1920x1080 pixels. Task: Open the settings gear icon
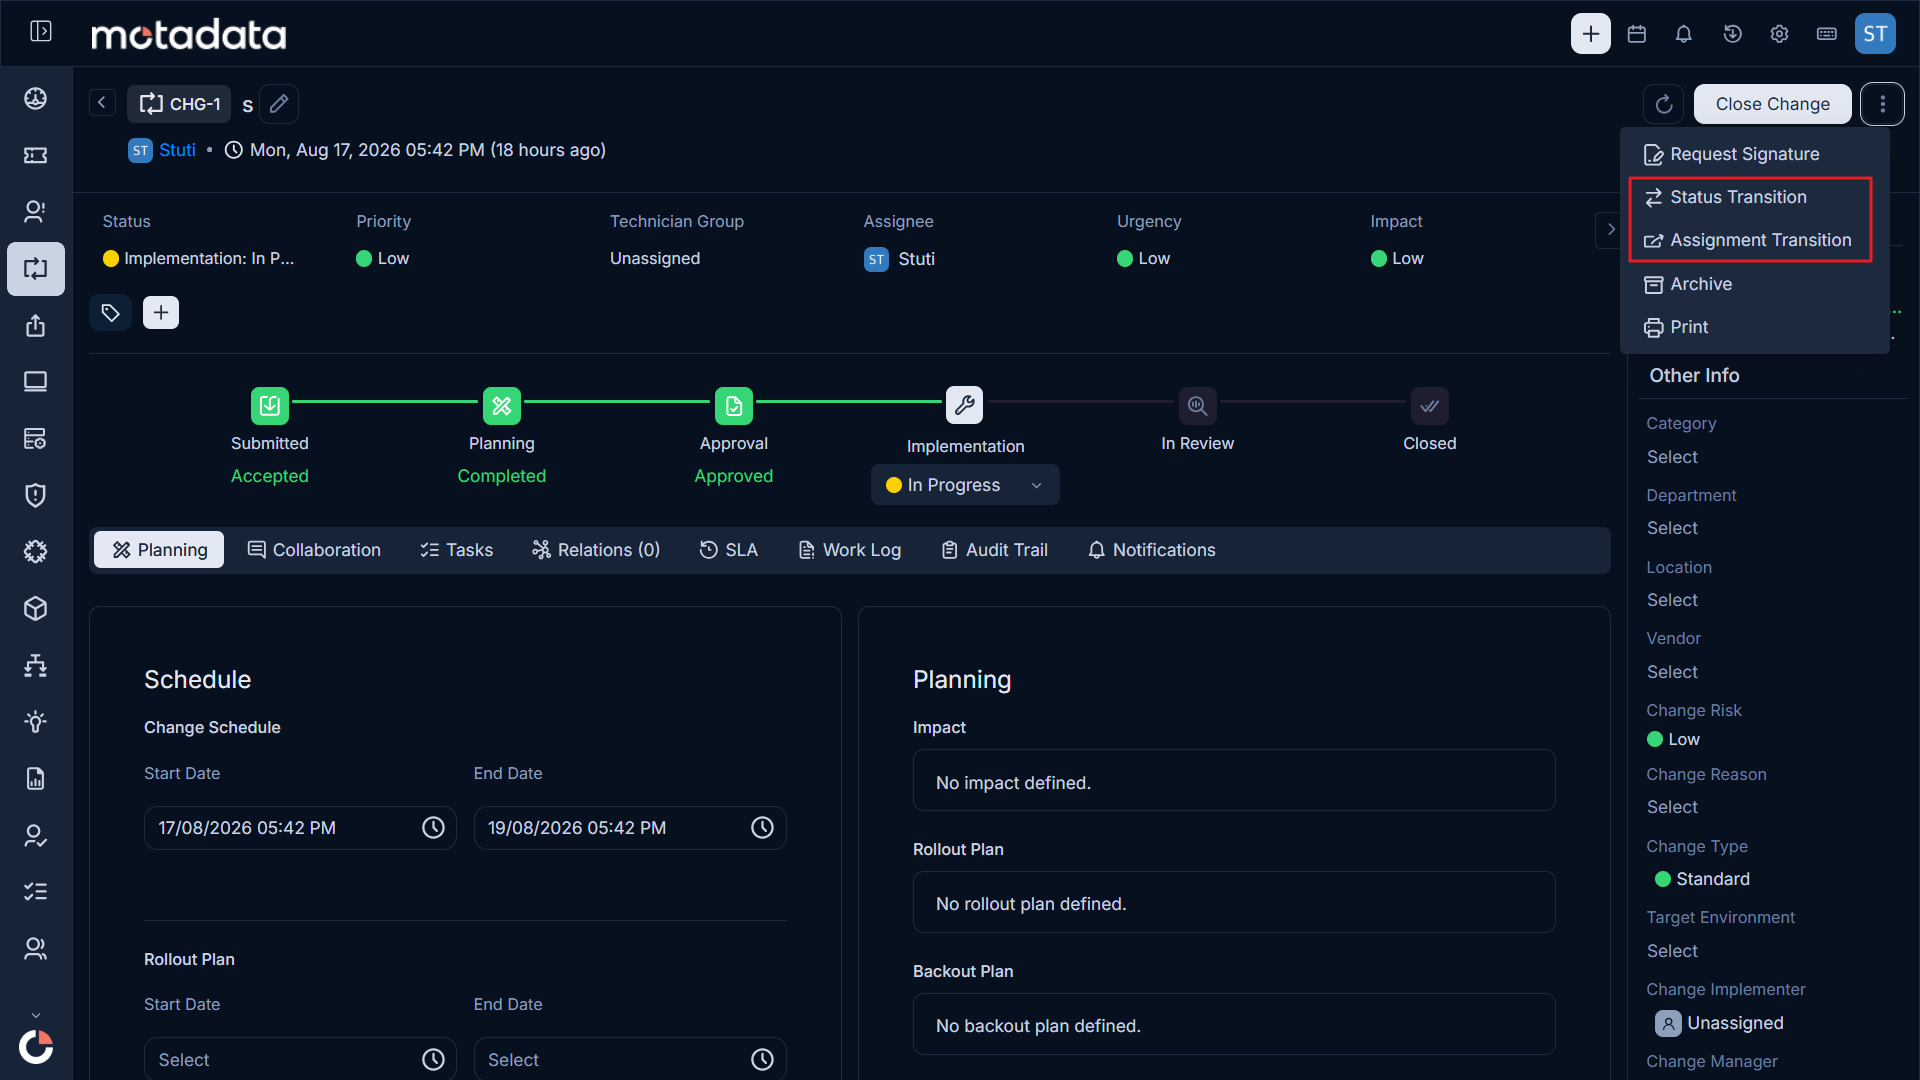[x=1779, y=34]
